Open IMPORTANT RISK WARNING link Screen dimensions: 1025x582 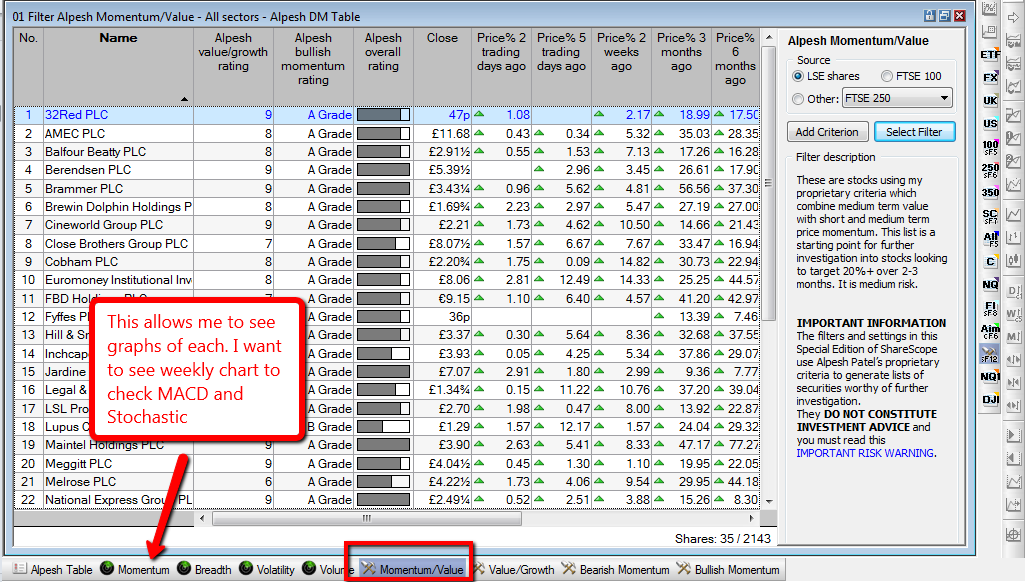[865, 453]
